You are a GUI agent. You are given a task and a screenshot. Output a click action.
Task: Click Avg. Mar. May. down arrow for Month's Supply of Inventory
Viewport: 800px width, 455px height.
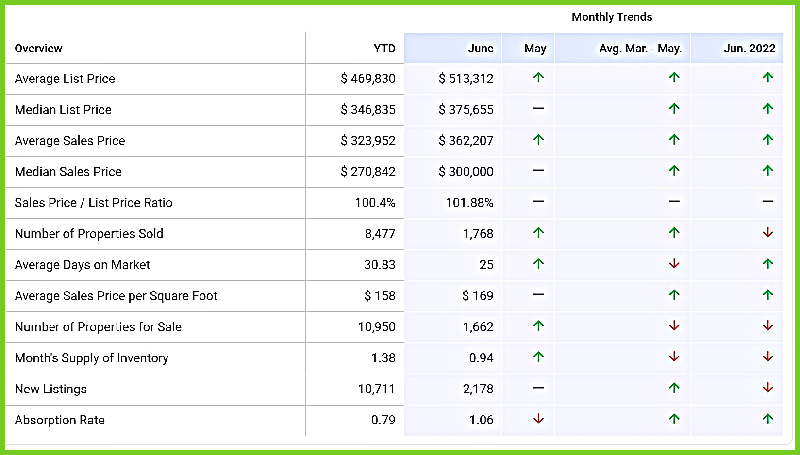pos(674,357)
